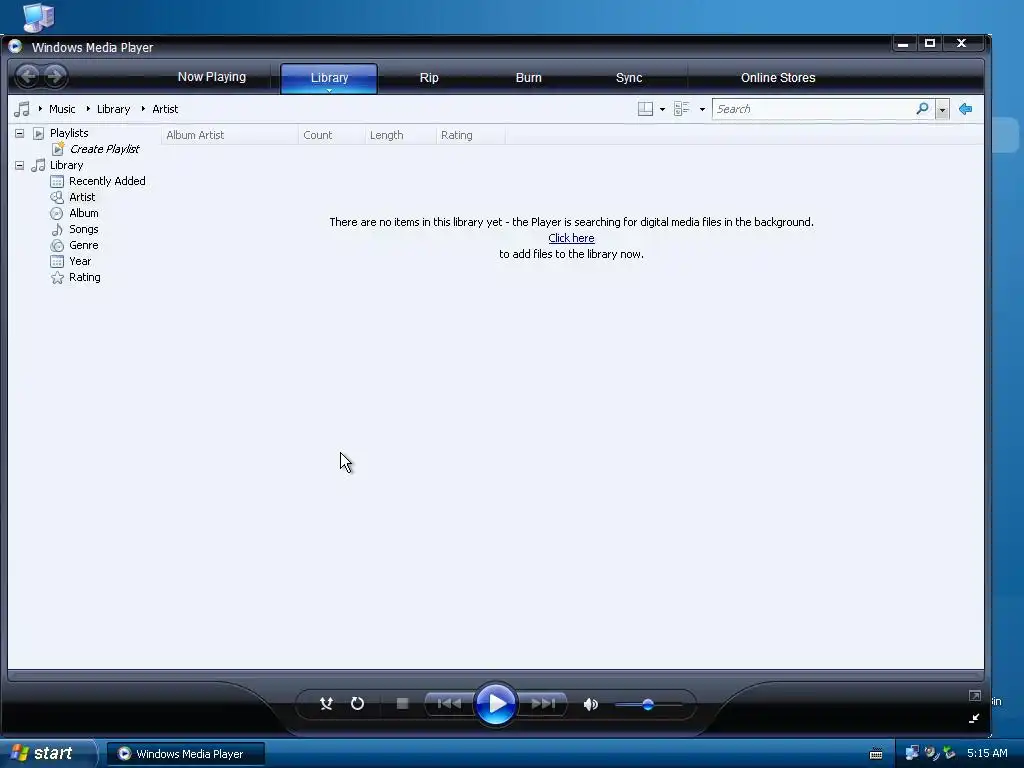Click the search magnifier icon
Viewport: 1024px width, 768px height.
click(x=922, y=108)
